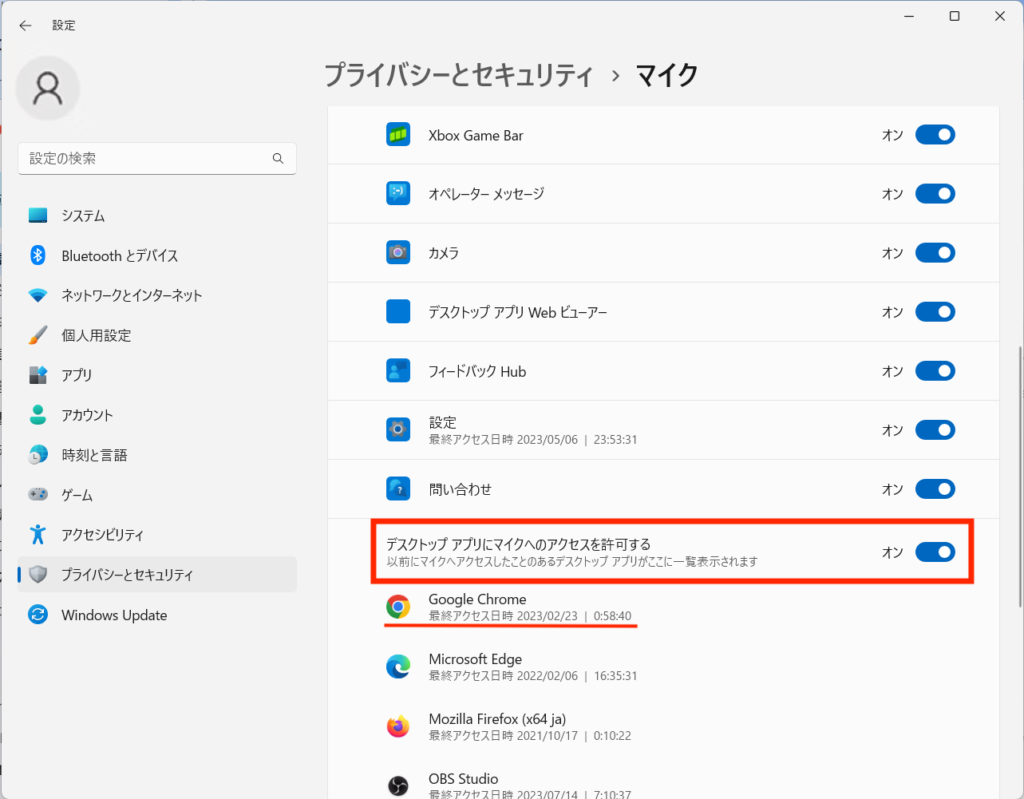Click the Mozilla Firefox icon
This screenshot has height=799, width=1024.
(398, 727)
